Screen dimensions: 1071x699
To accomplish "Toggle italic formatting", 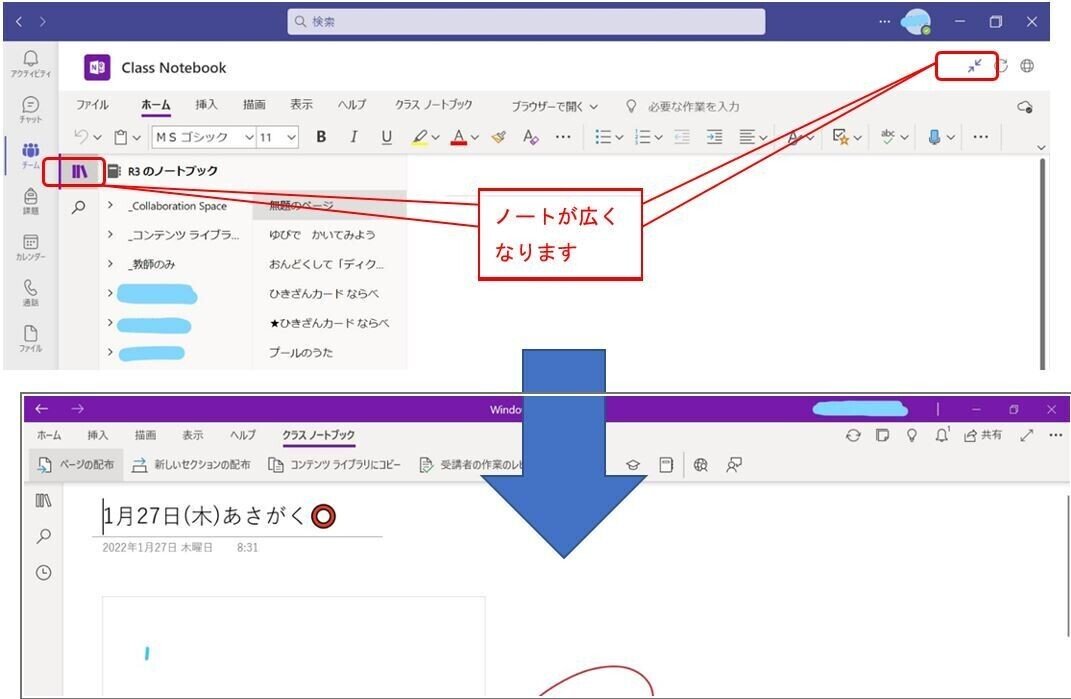I will point(352,137).
